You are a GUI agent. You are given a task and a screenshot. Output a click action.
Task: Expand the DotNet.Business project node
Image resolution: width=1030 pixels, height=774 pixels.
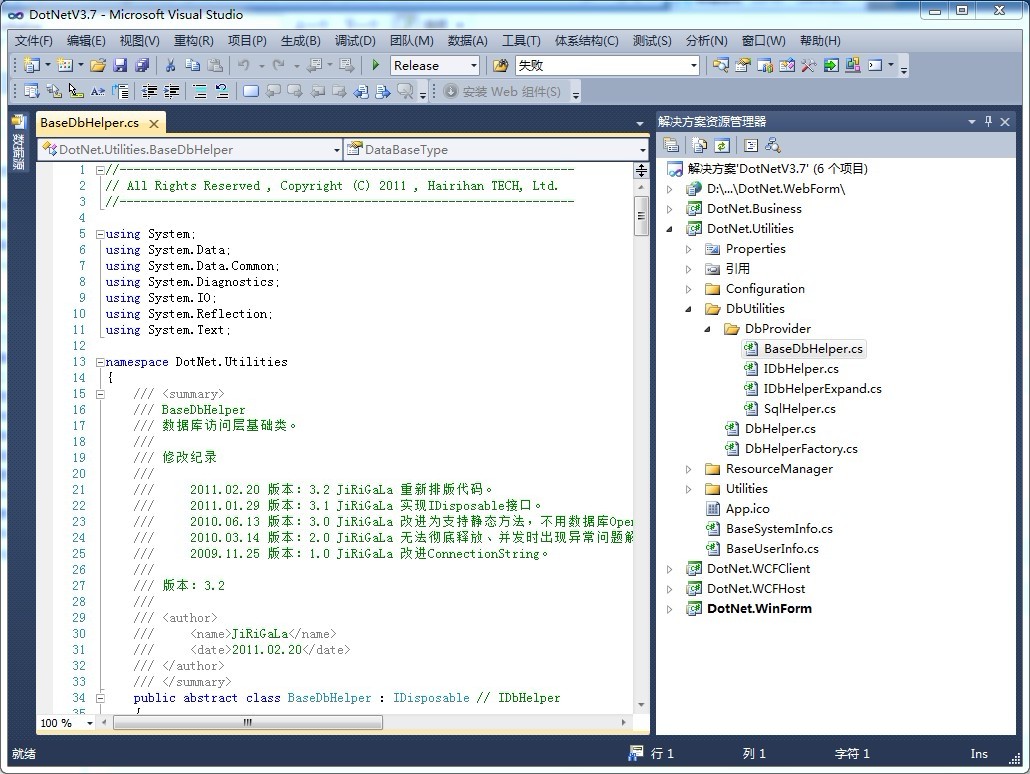click(x=669, y=210)
